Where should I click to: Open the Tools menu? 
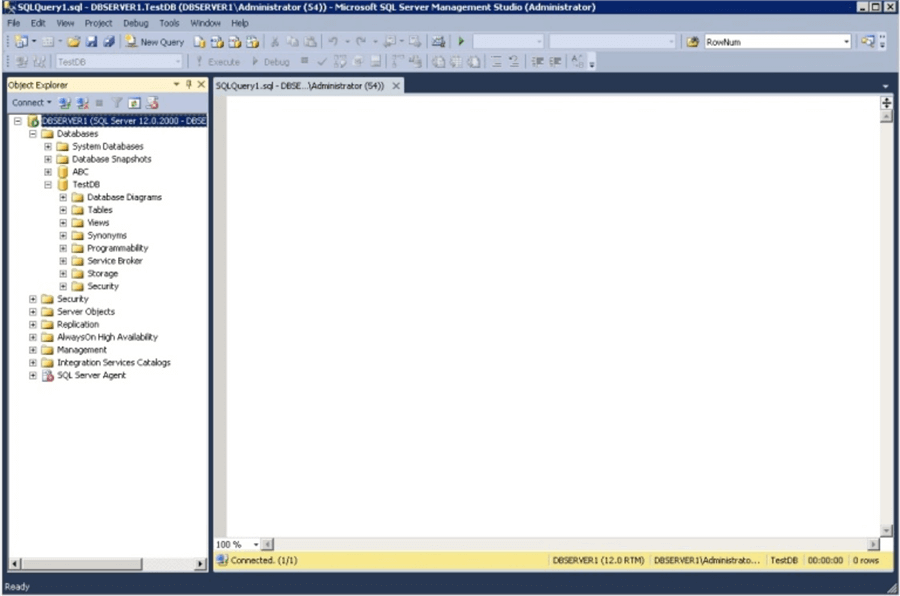[169, 23]
